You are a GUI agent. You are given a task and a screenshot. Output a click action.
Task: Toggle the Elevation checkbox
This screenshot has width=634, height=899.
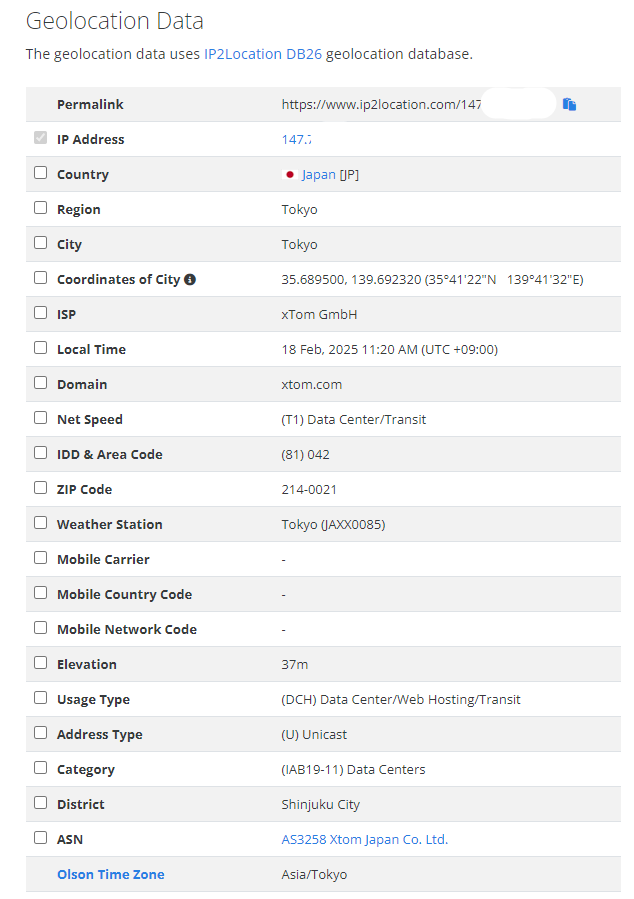(x=40, y=662)
